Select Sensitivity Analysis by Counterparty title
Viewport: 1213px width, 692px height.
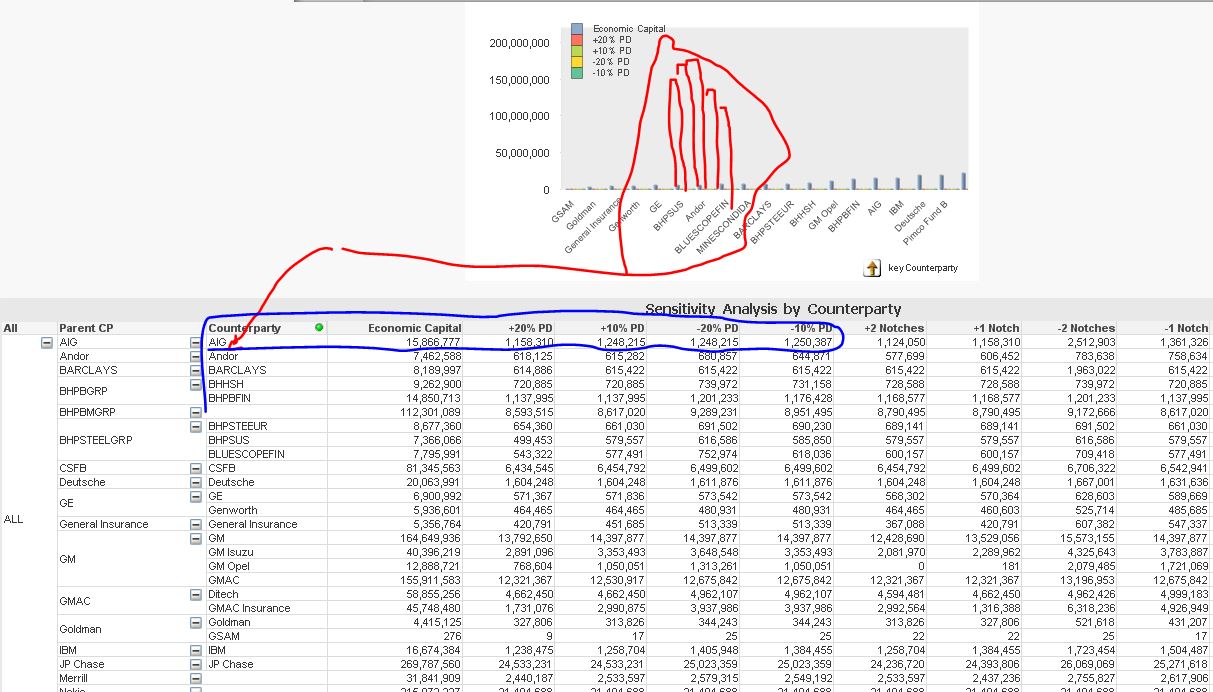pyautogui.click(x=773, y=309)
